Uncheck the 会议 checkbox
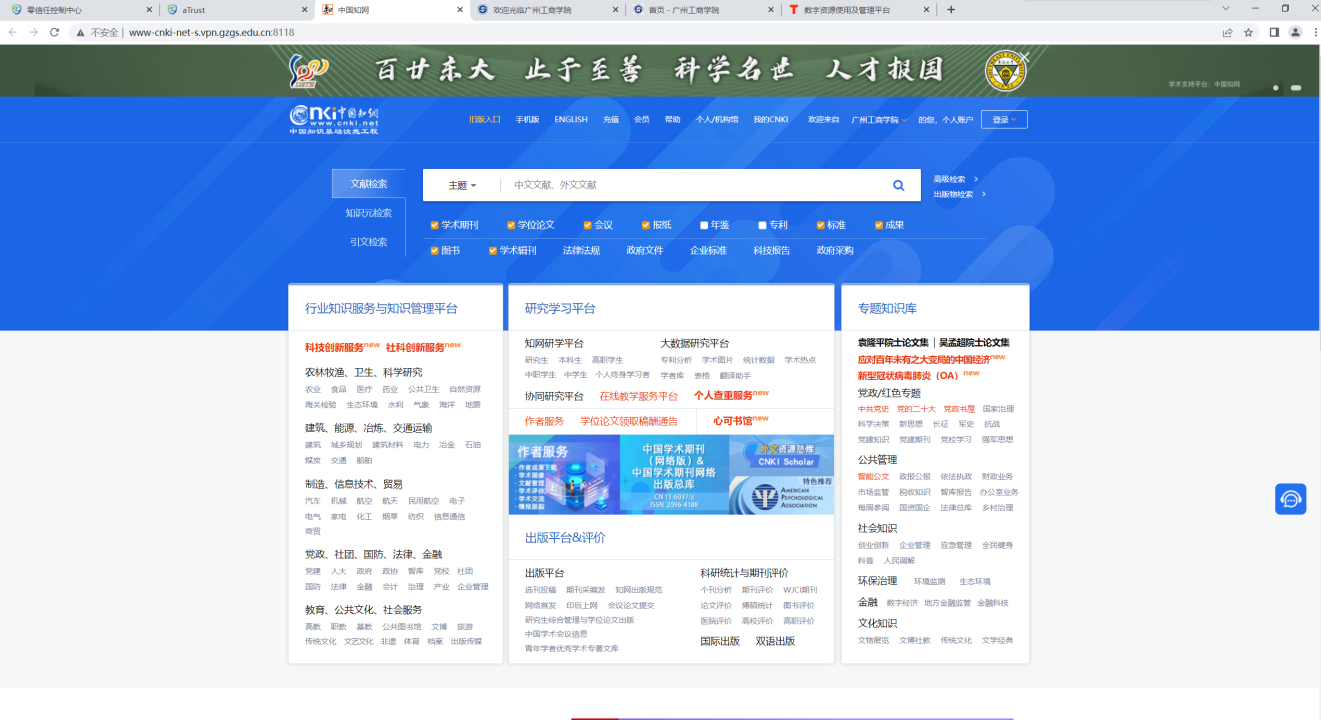Viewport: 1321px width, 720px height. 587,225
